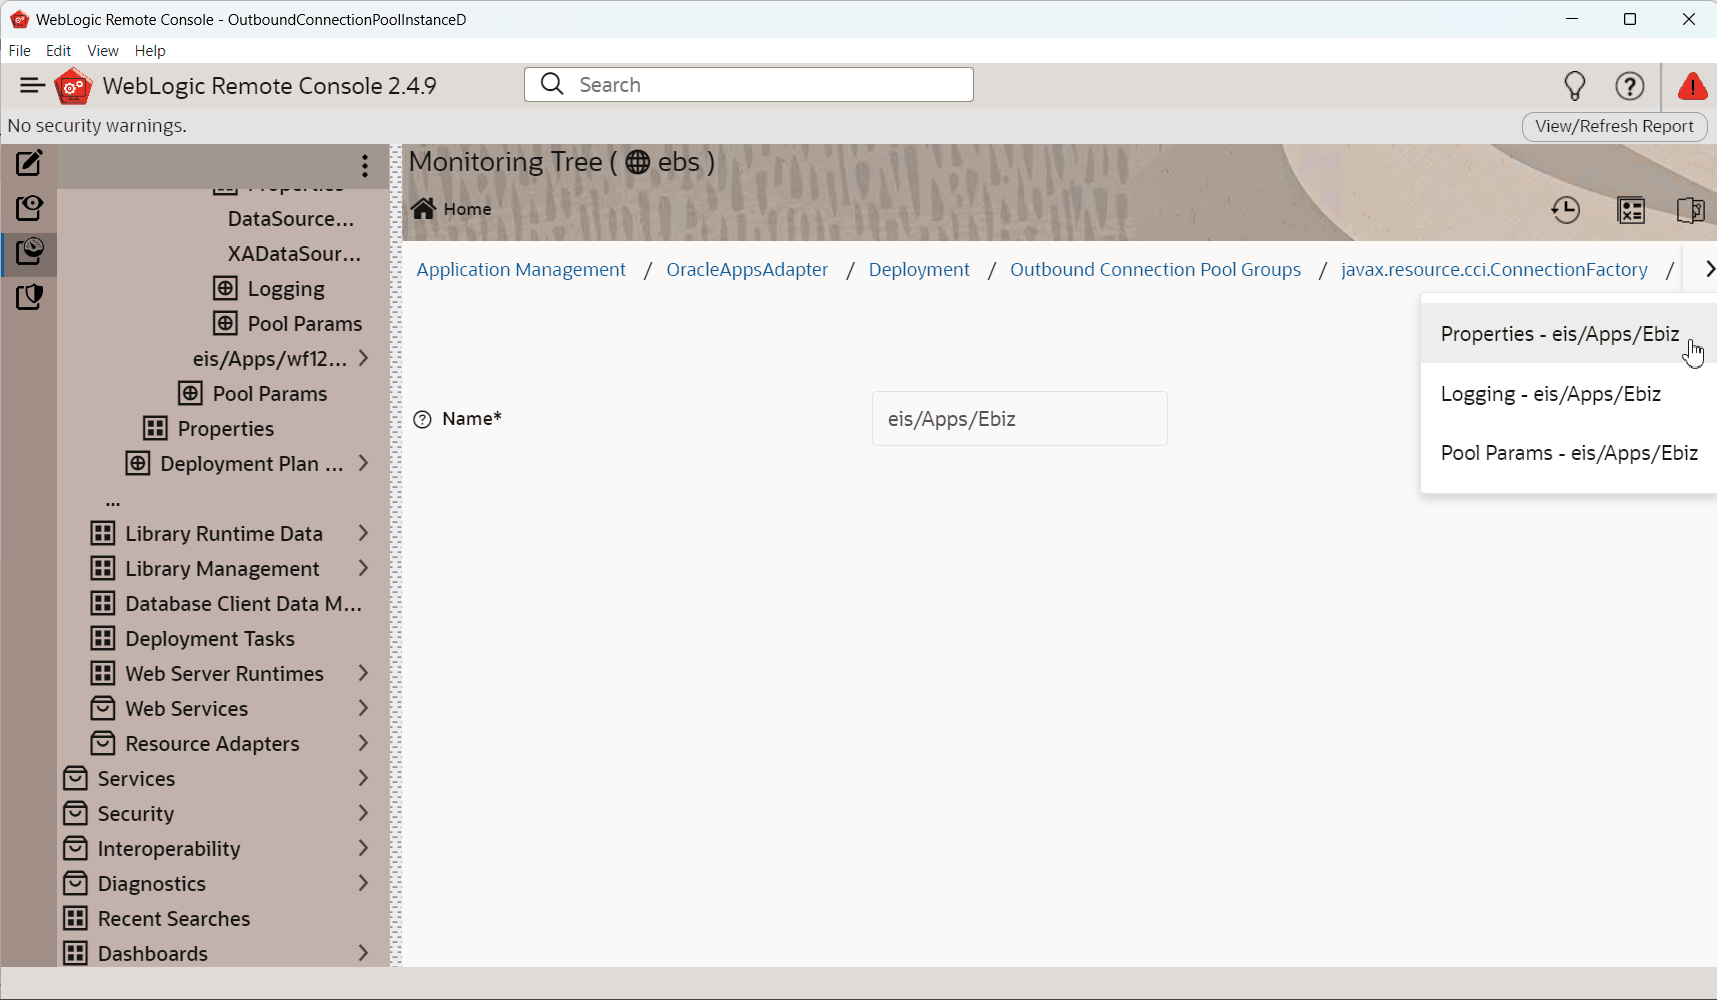Viewport: 1717px width, 1000px height.
Task: Expand Web Services chevron
Action: click(x=364, y=708)
